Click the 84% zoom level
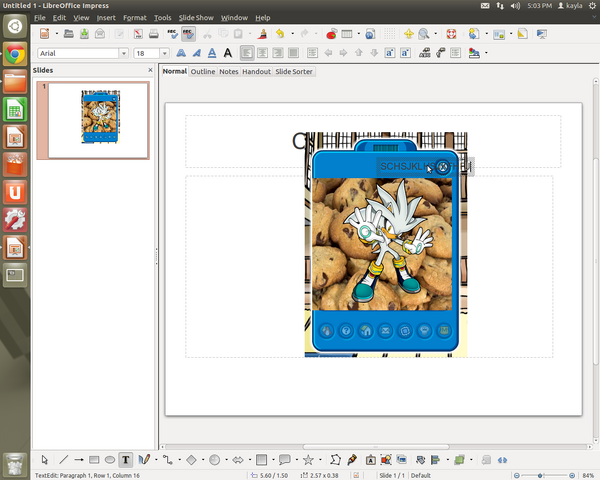This screenshot has height=480, width=600. [x=588, y=475]
